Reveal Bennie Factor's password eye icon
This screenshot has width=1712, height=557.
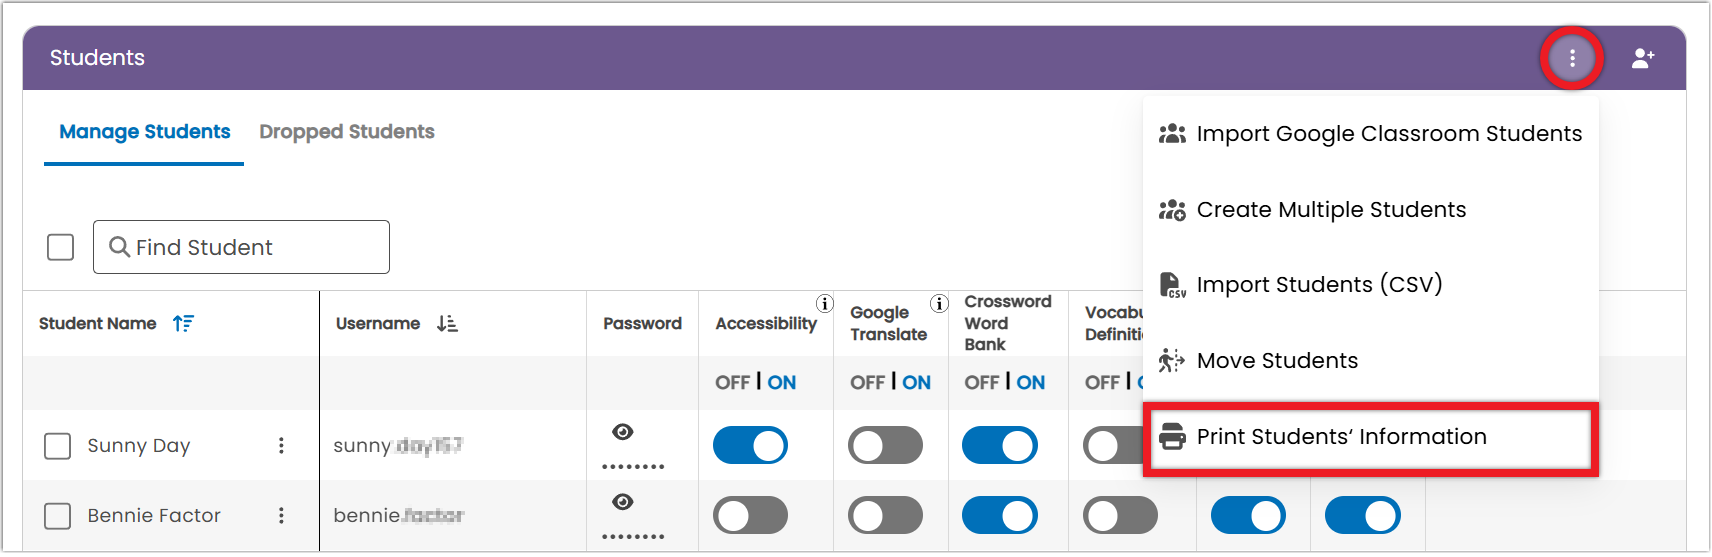coord(623,502)
